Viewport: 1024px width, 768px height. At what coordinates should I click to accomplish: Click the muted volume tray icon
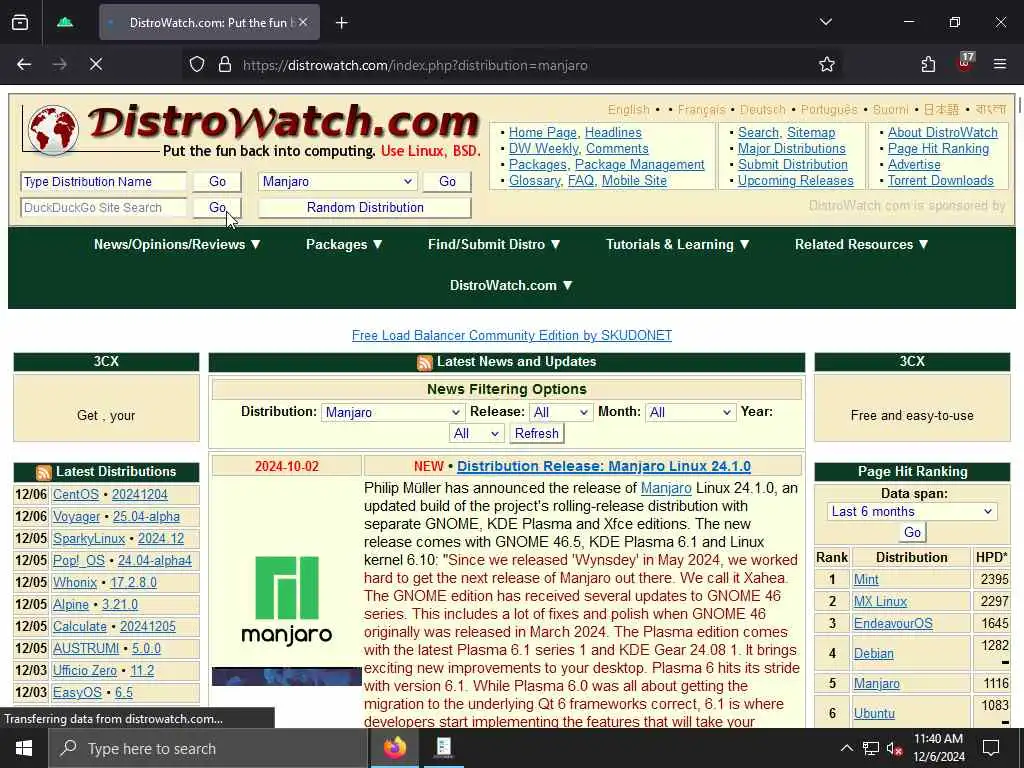[894, 749]
